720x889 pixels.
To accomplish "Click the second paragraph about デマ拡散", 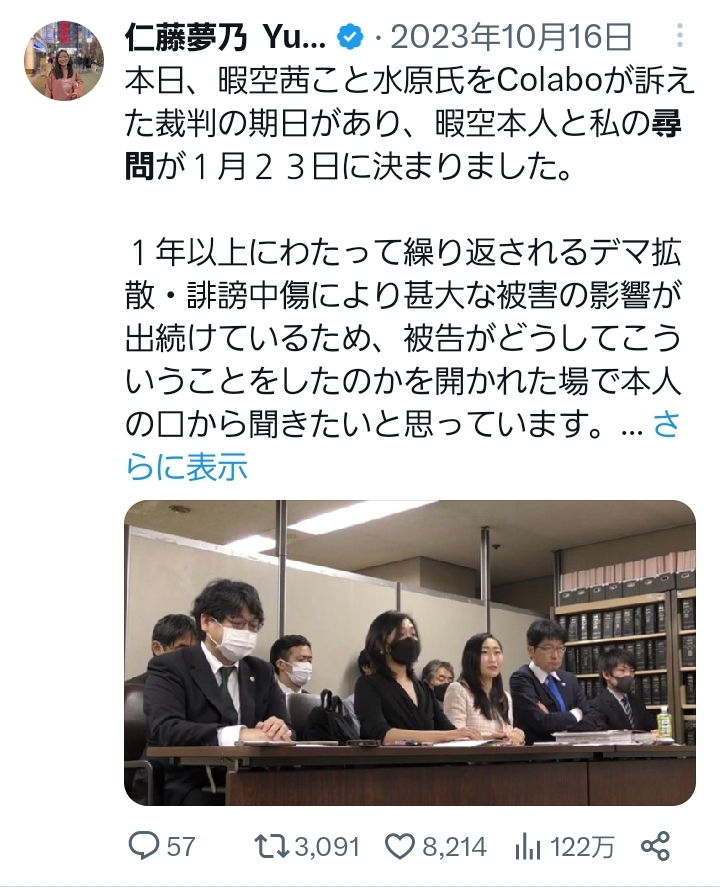I will pyautogui.click(x=403, y=338).
